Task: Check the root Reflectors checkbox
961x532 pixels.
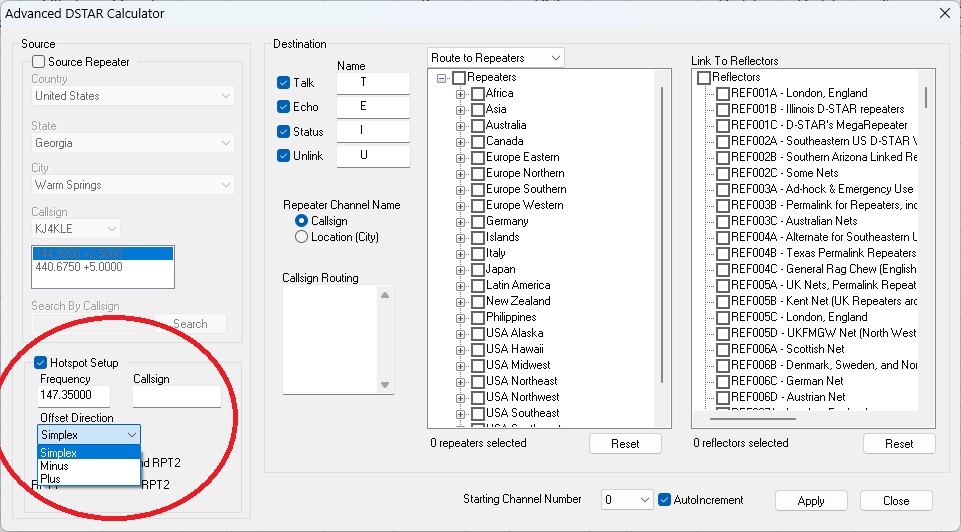Action: tap(704, 78)
